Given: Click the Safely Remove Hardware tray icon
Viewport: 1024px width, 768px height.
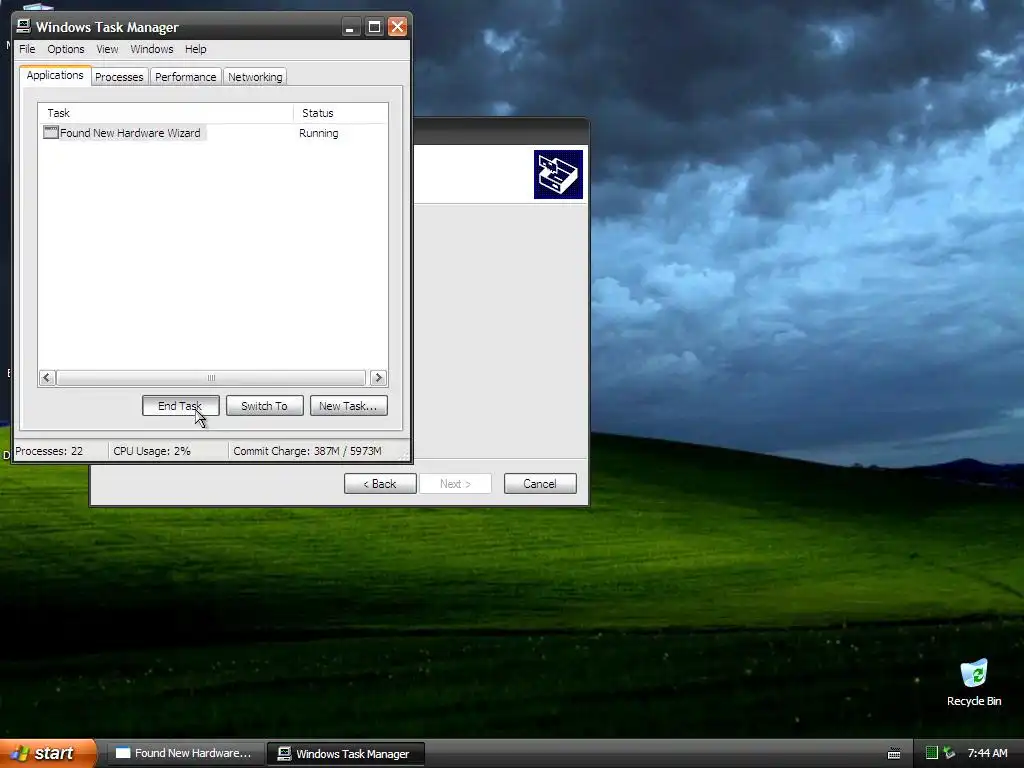Looking at the screenshot, I should [x=949, y=753].
